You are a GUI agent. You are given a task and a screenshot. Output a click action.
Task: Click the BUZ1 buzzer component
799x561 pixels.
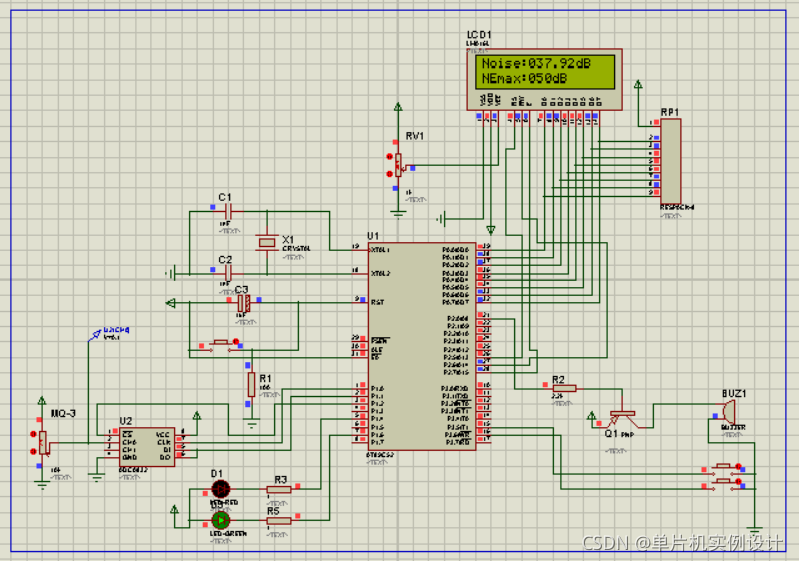click(x=728, y=410)
